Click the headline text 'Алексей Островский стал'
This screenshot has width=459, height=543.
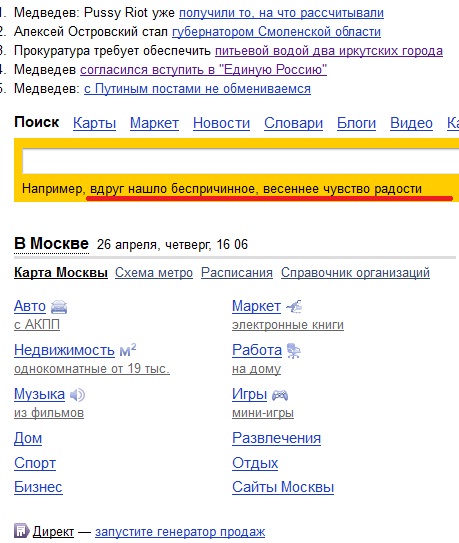(91, 32)
